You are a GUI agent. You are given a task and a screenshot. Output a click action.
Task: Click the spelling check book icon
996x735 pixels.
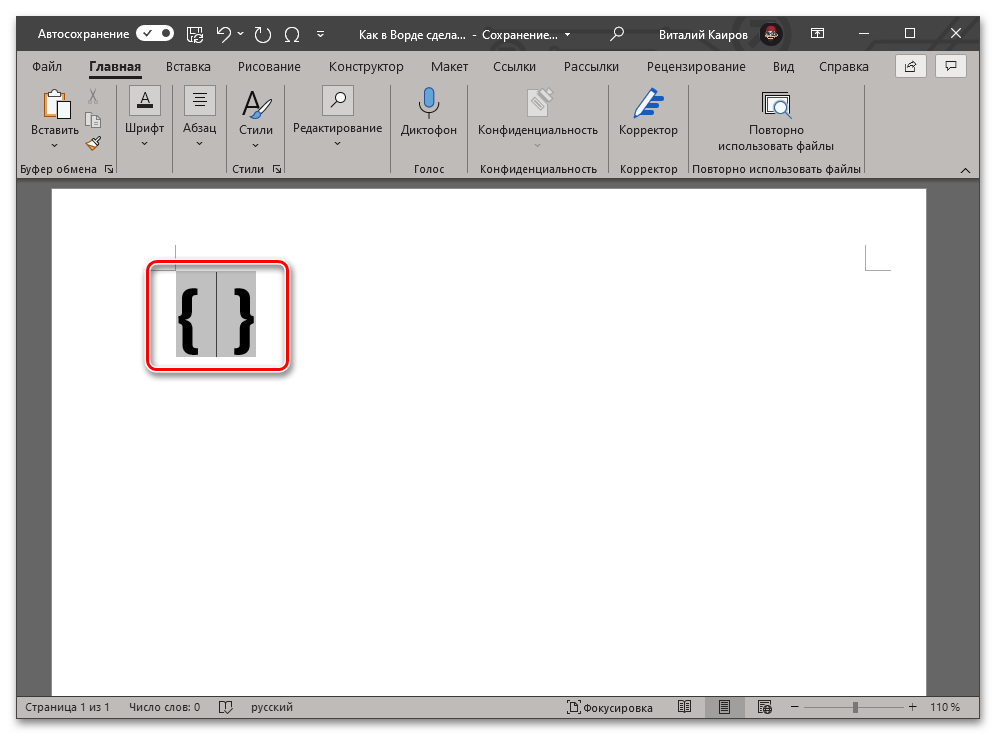pos(225,707)
